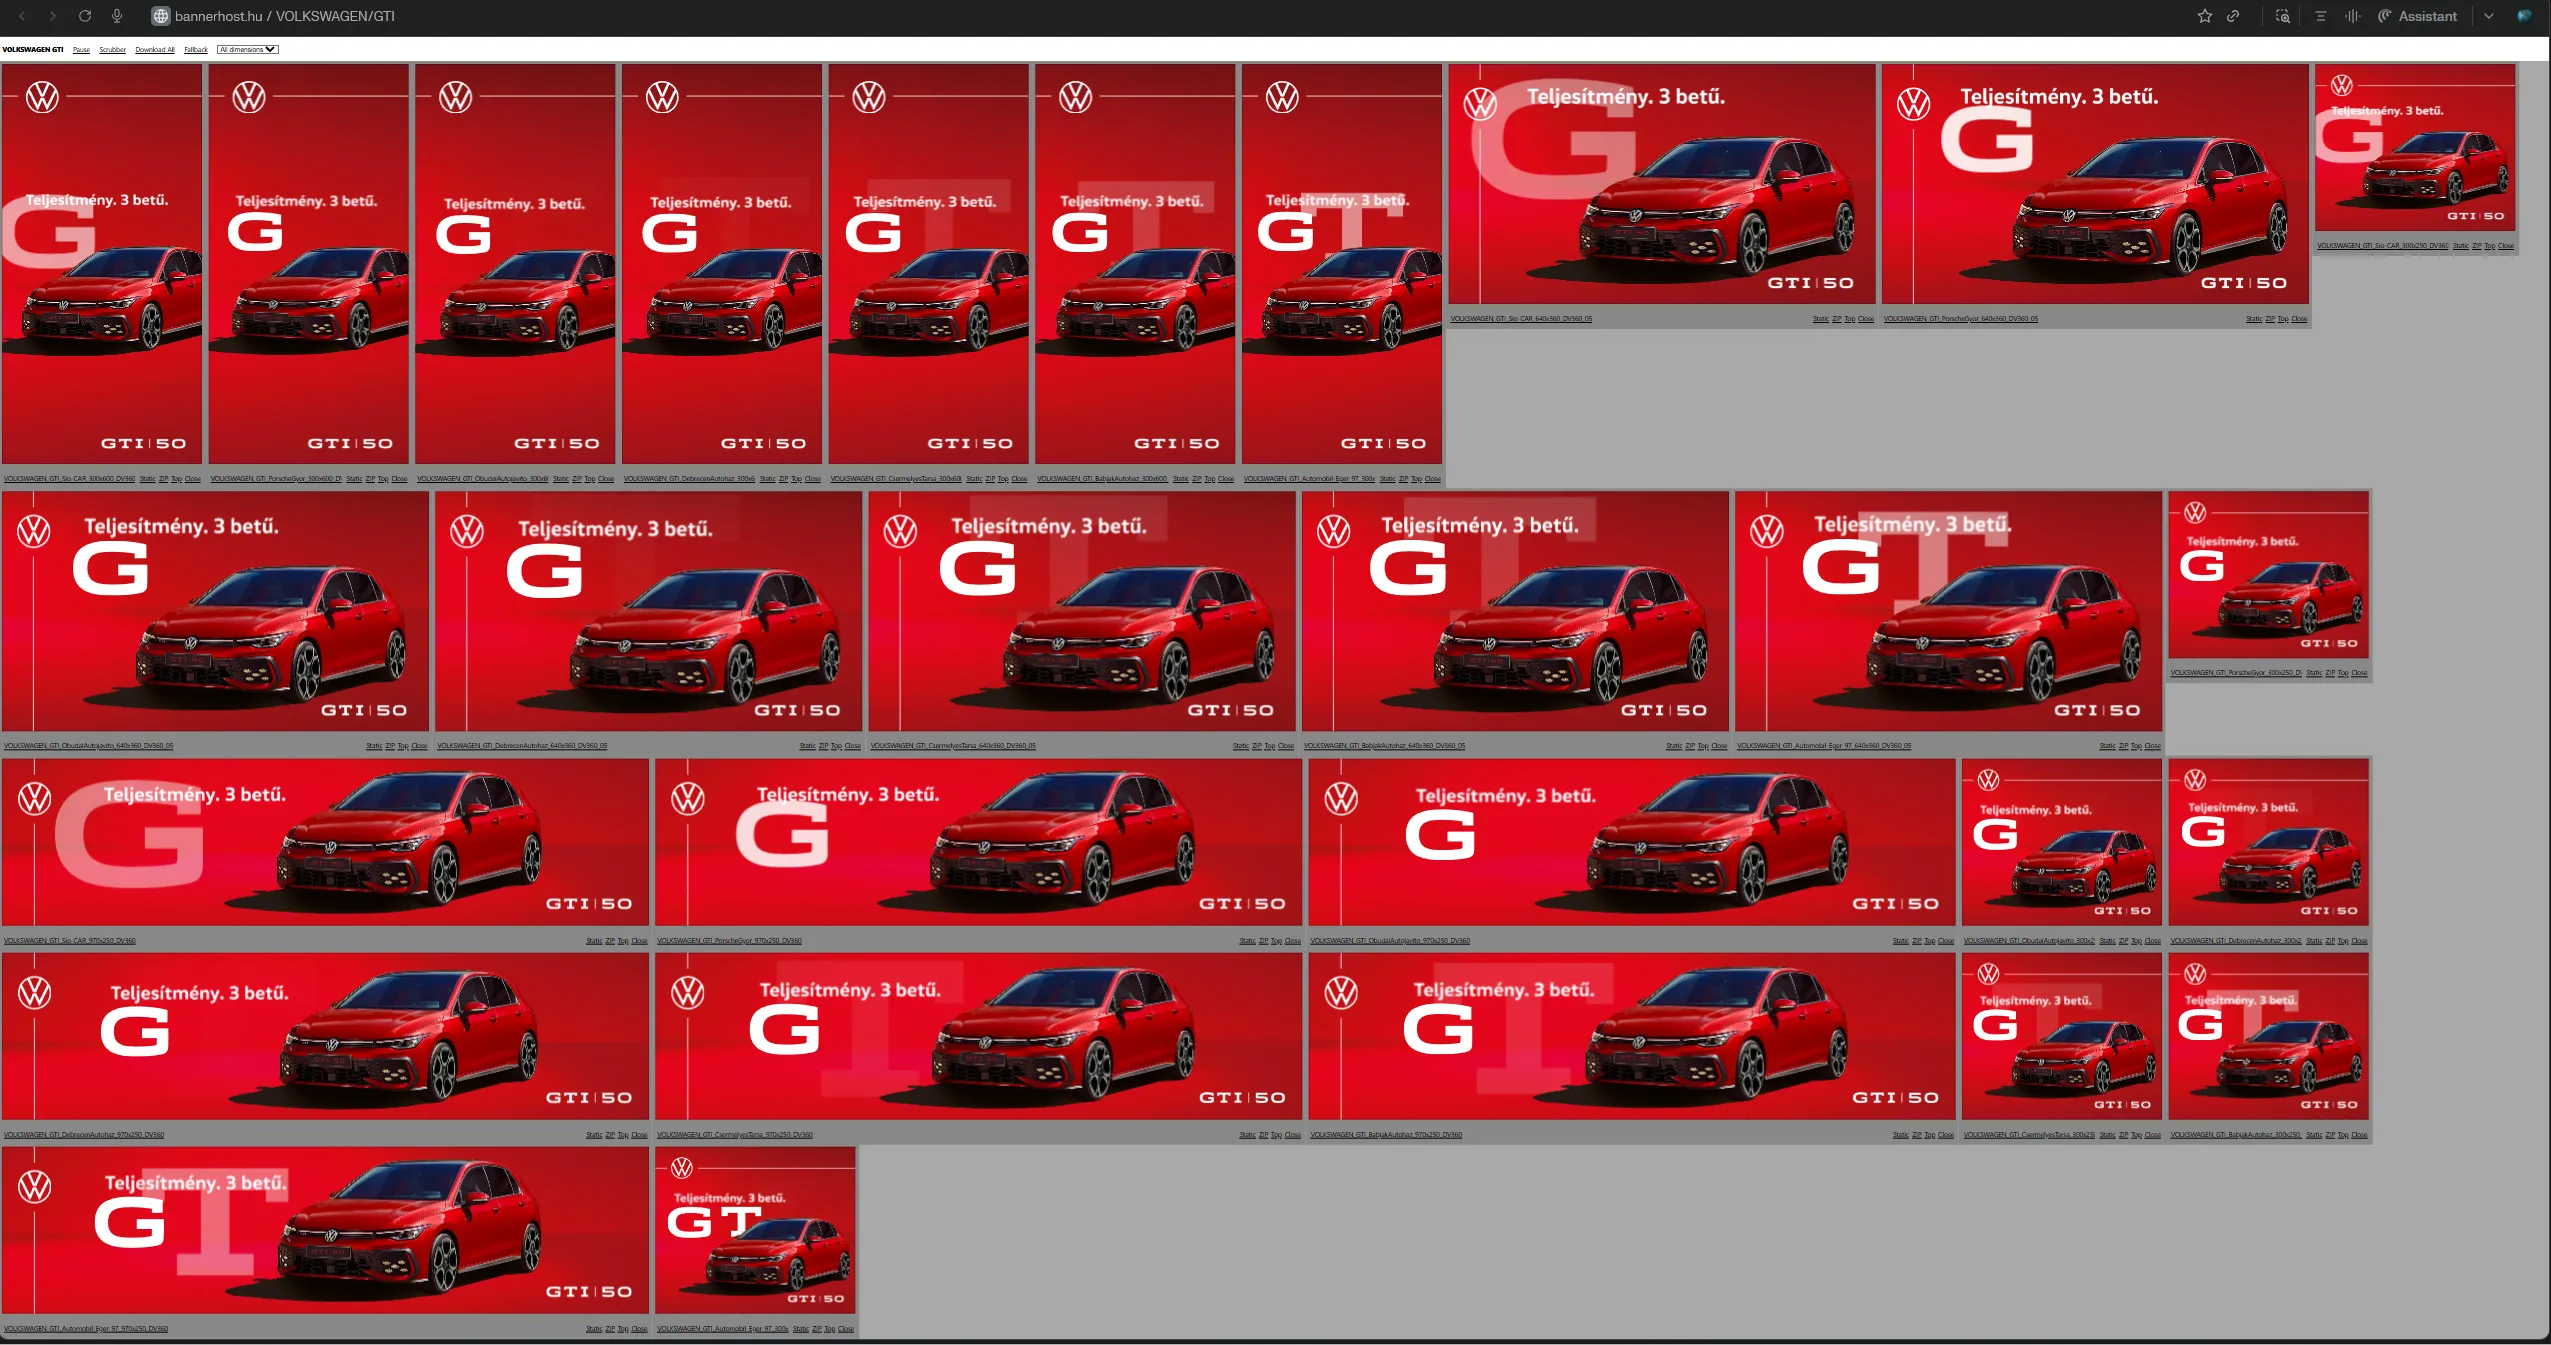This screenshot has height=1345, width=2551.
Task: Go back with the browser back arrow
Action: 22,16
